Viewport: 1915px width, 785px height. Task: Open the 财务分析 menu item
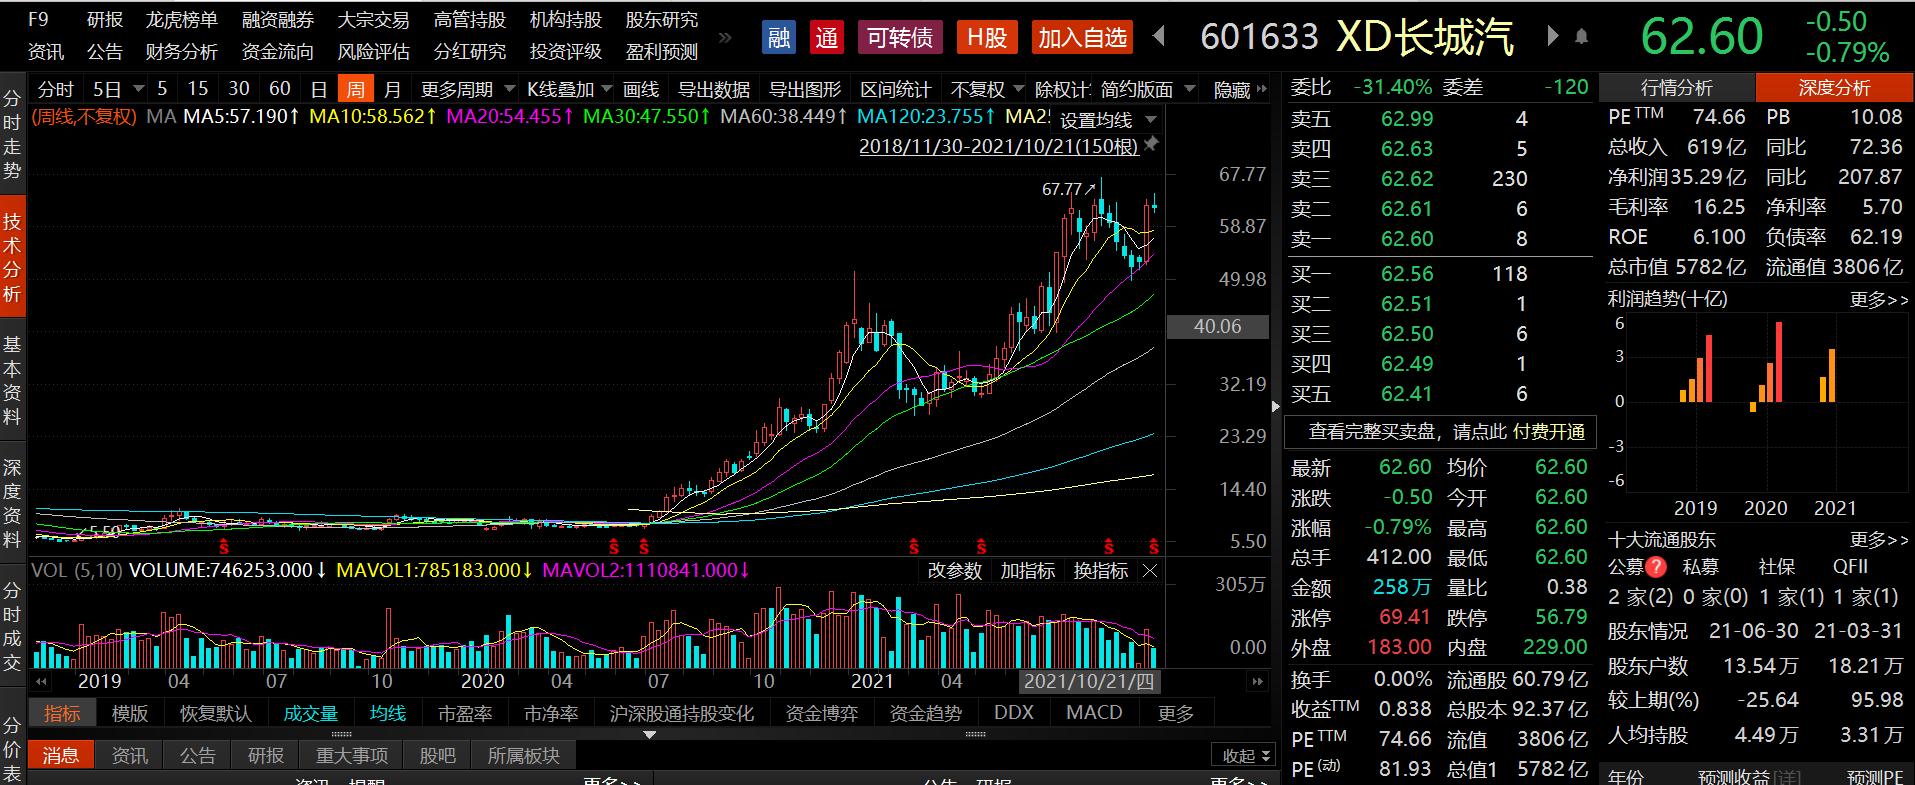[181, 52]
